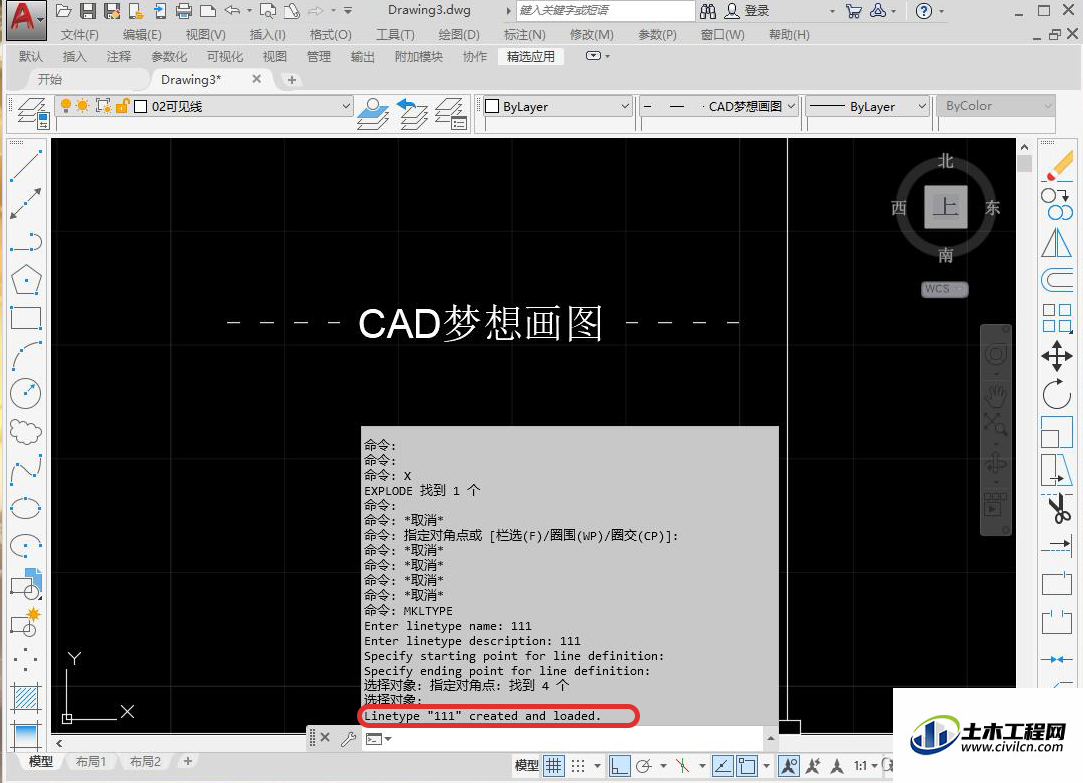Close the Drawing3* file tab
The image size is (1083, 783).
(256, 79)
